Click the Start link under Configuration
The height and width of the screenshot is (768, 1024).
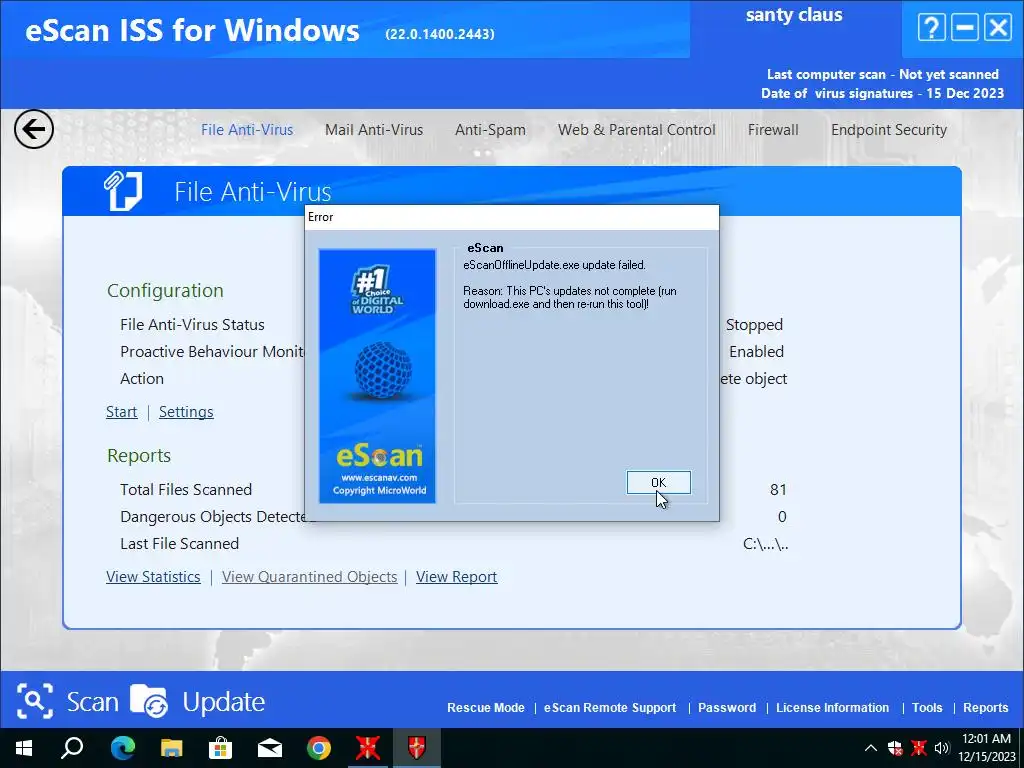click(121, 412)
